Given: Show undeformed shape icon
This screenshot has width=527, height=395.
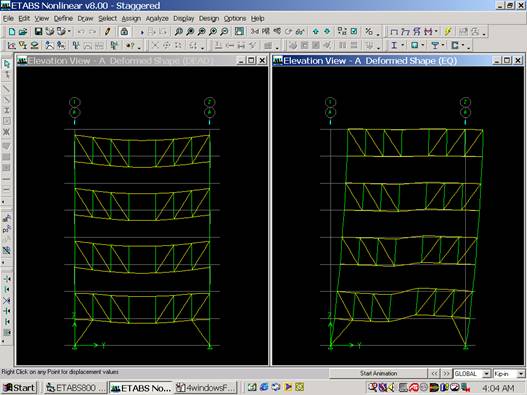Looking at the screenshot, I should 394,32.
